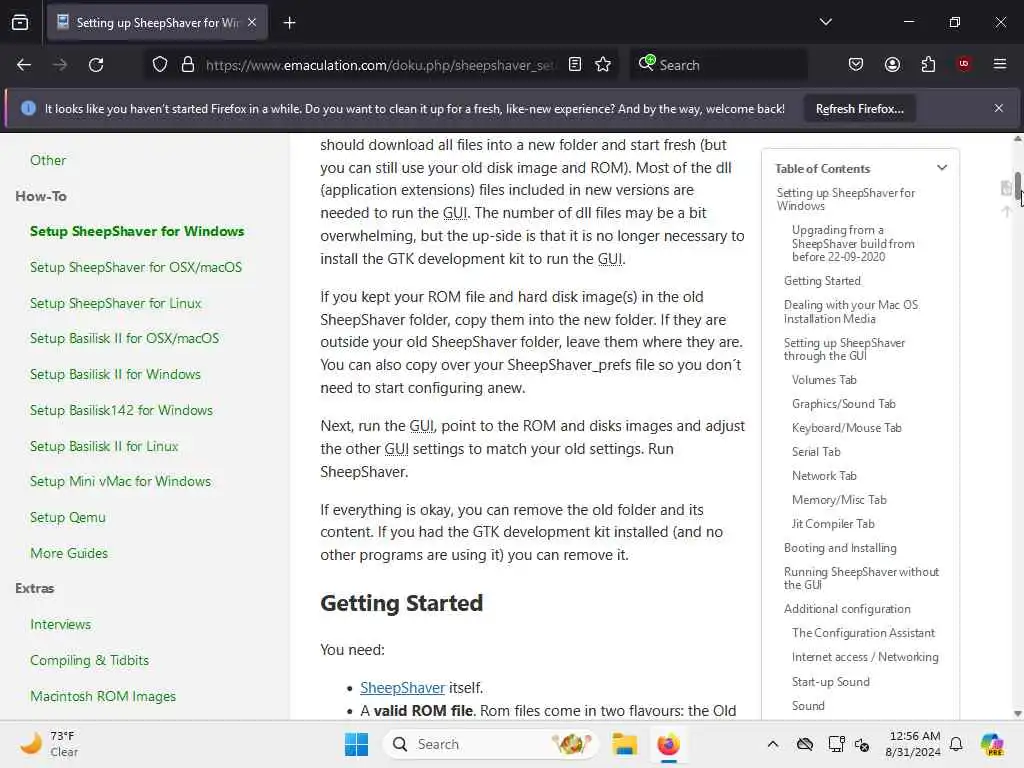Open the Setup Qemu guide
The height and width of the screenshot is (768, 1024).
(68, 517)
